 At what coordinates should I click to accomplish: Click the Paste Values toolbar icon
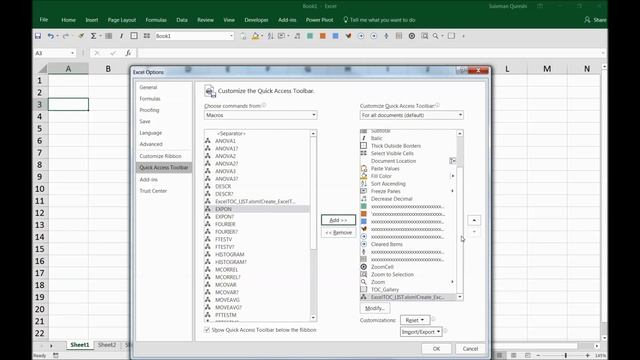[243, 36]
